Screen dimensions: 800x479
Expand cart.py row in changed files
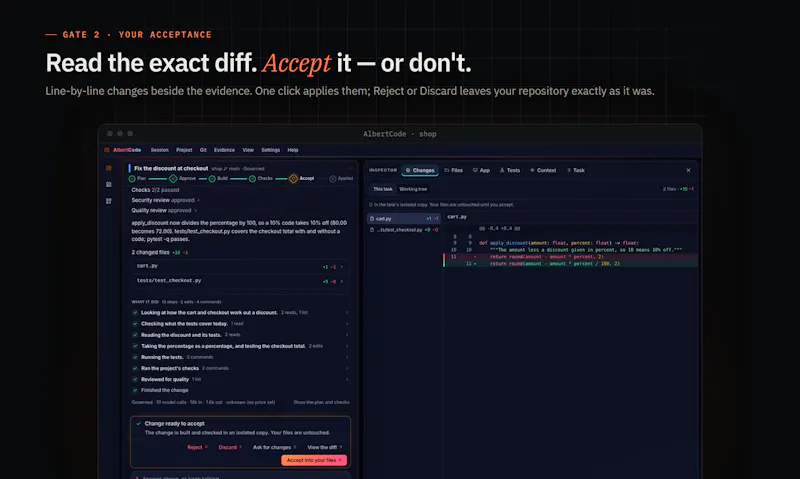pos(240,266)
